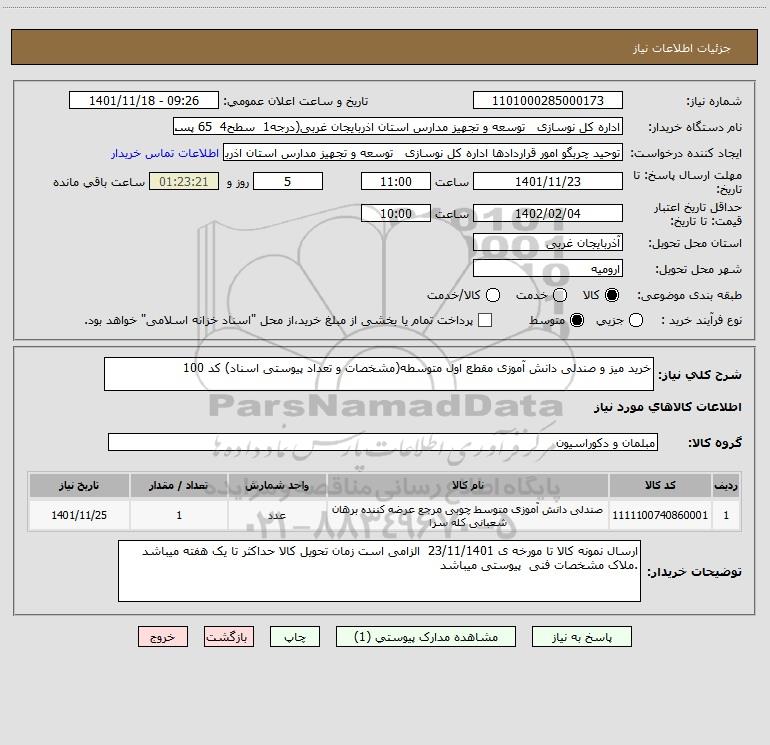
Task: Click the delivery city field ارومیه
Action: 548,269
